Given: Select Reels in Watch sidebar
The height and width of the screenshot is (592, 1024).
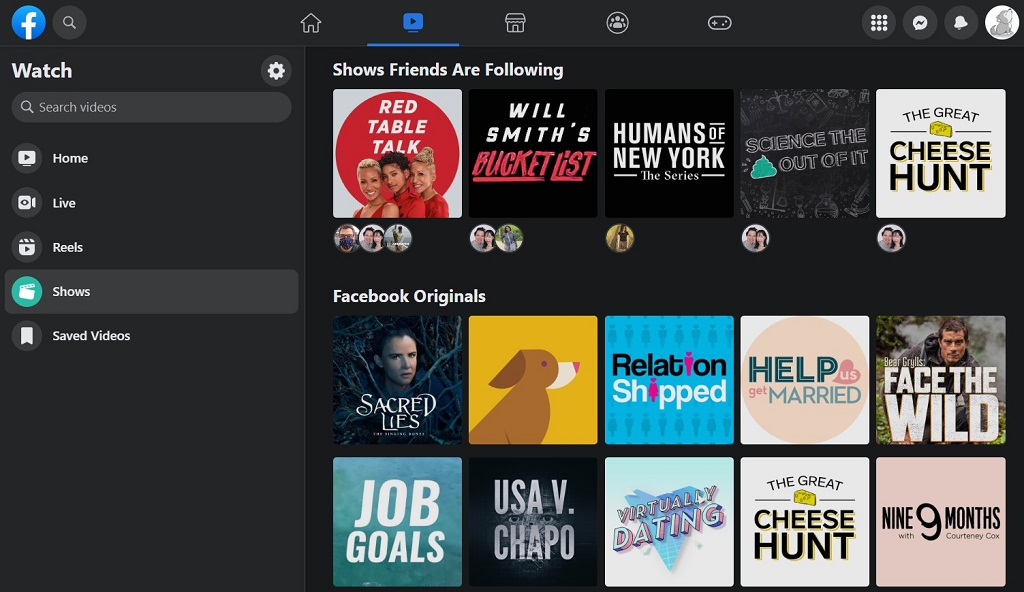Looking at the screenshot, I should point(152,247).
